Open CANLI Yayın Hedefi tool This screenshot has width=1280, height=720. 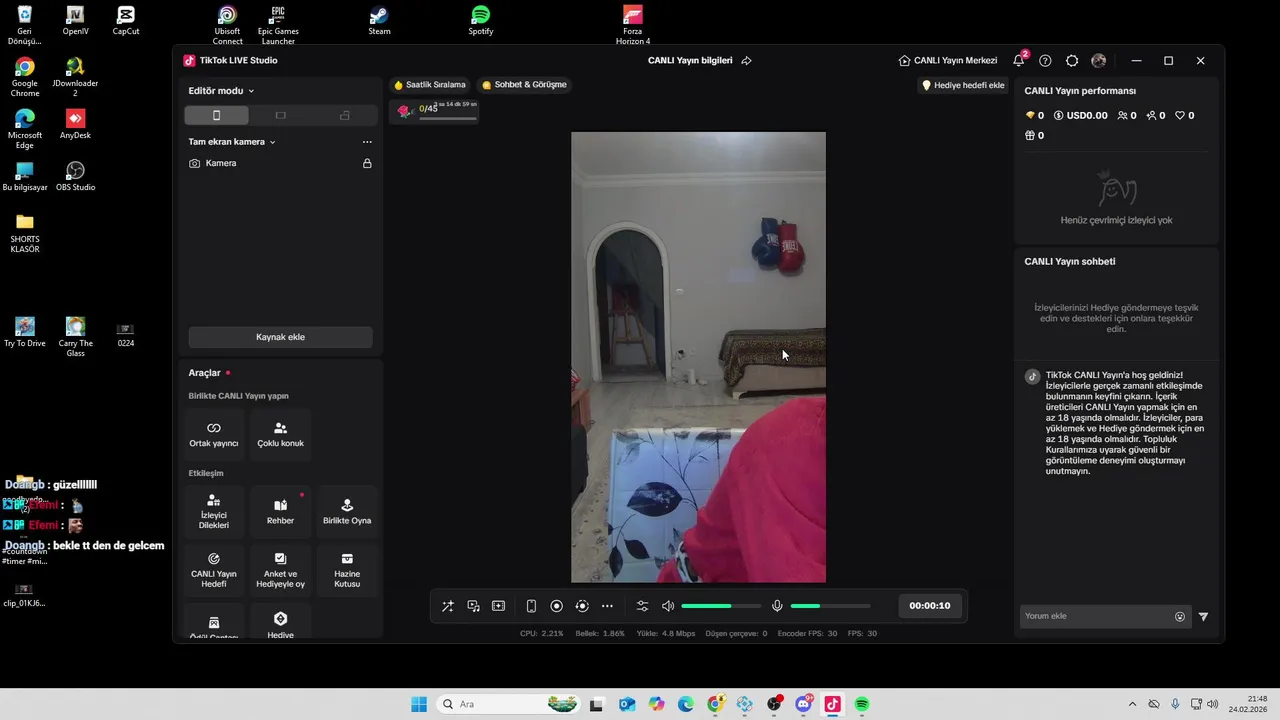point(214,571)
